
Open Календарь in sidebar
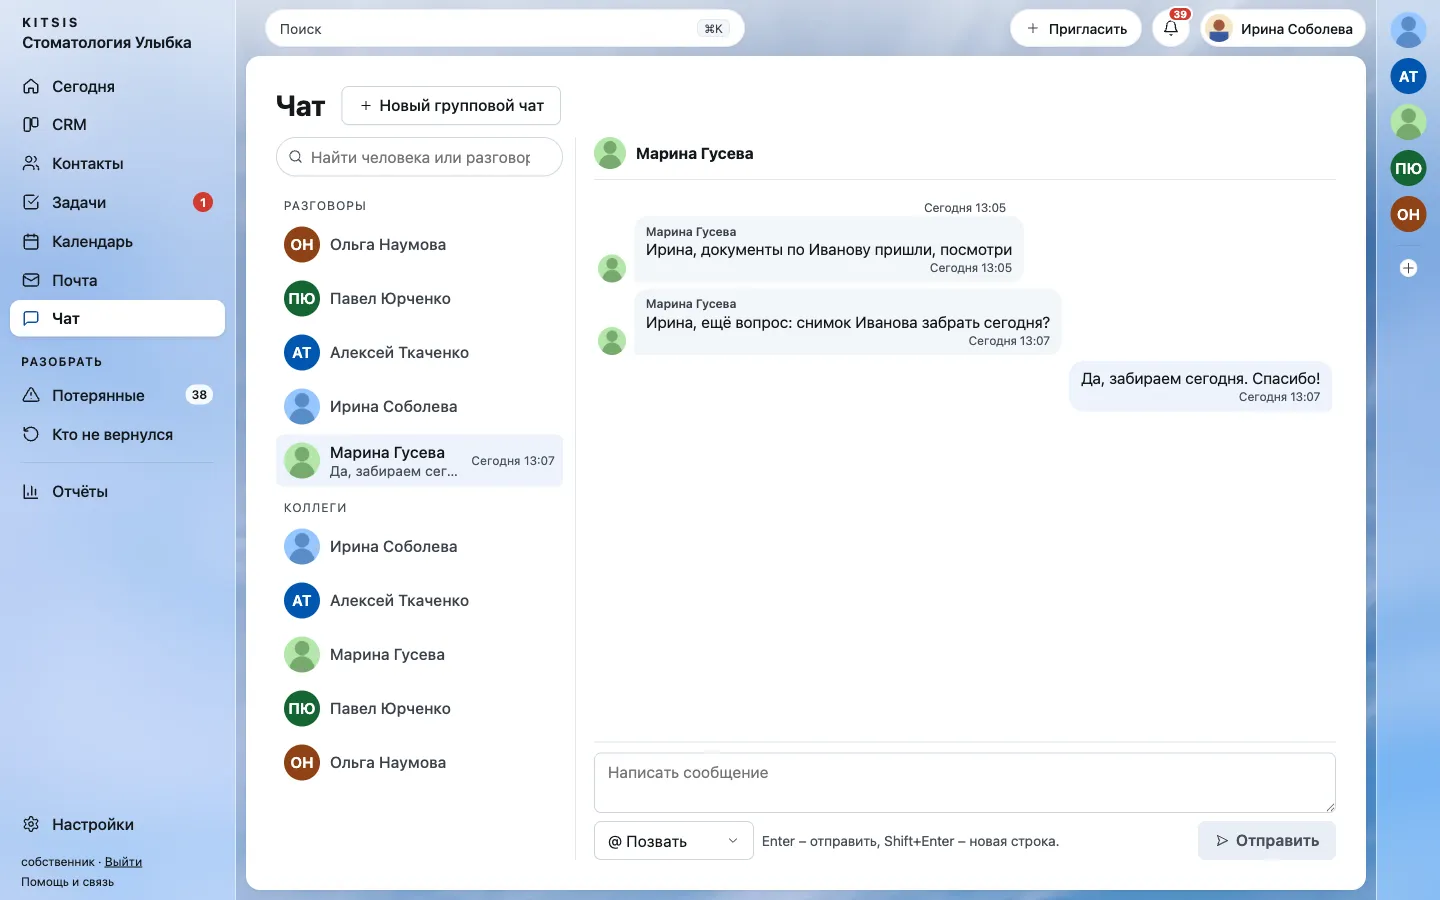tap(117, 241)
